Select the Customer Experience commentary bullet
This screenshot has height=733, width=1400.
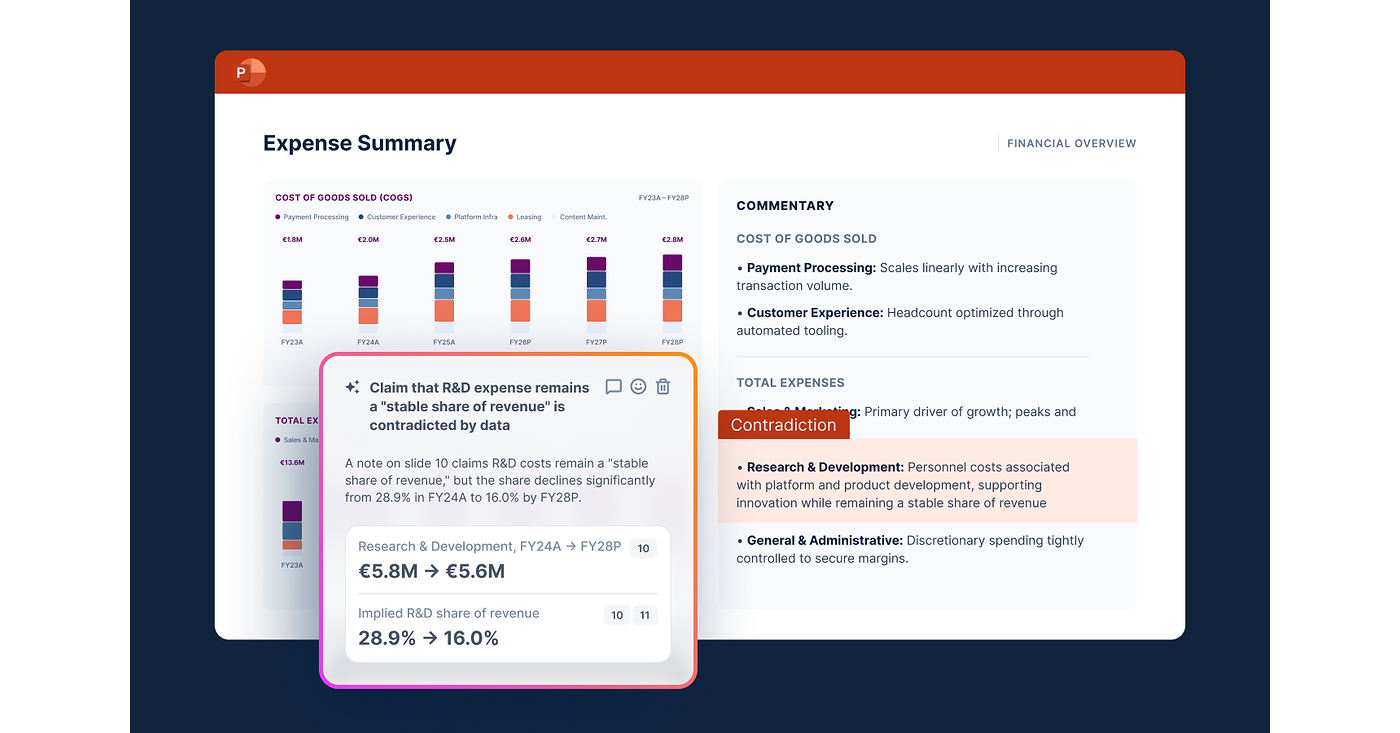click(x=900, y=322)
